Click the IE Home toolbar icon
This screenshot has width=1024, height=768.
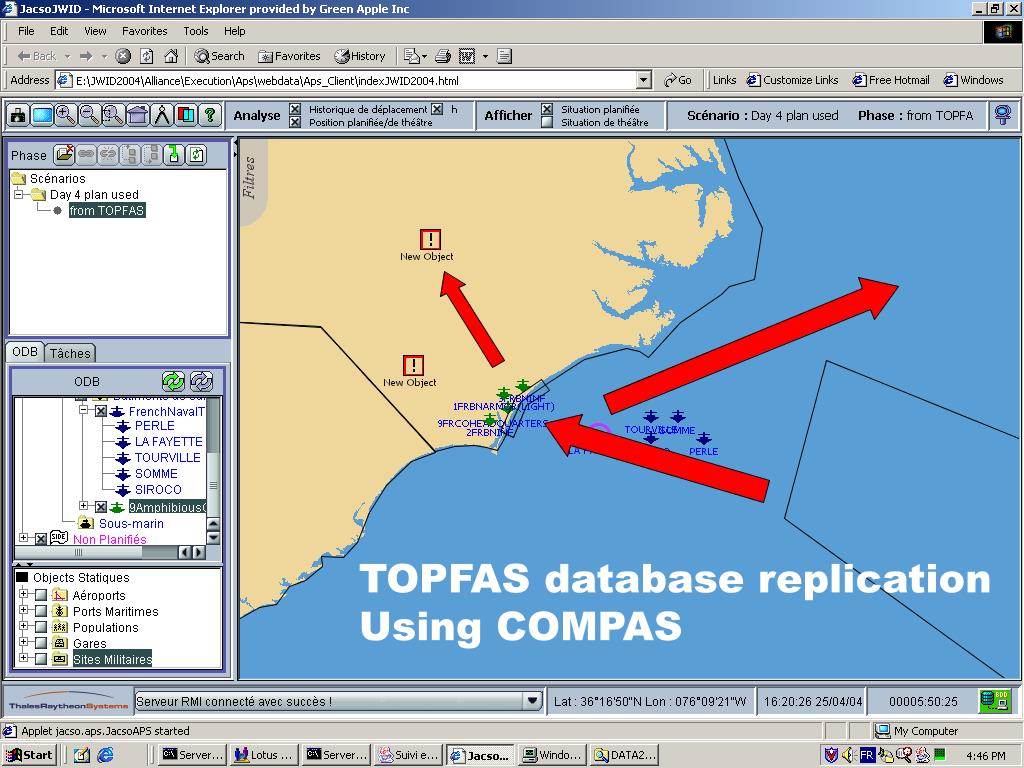tap(171, 56)
